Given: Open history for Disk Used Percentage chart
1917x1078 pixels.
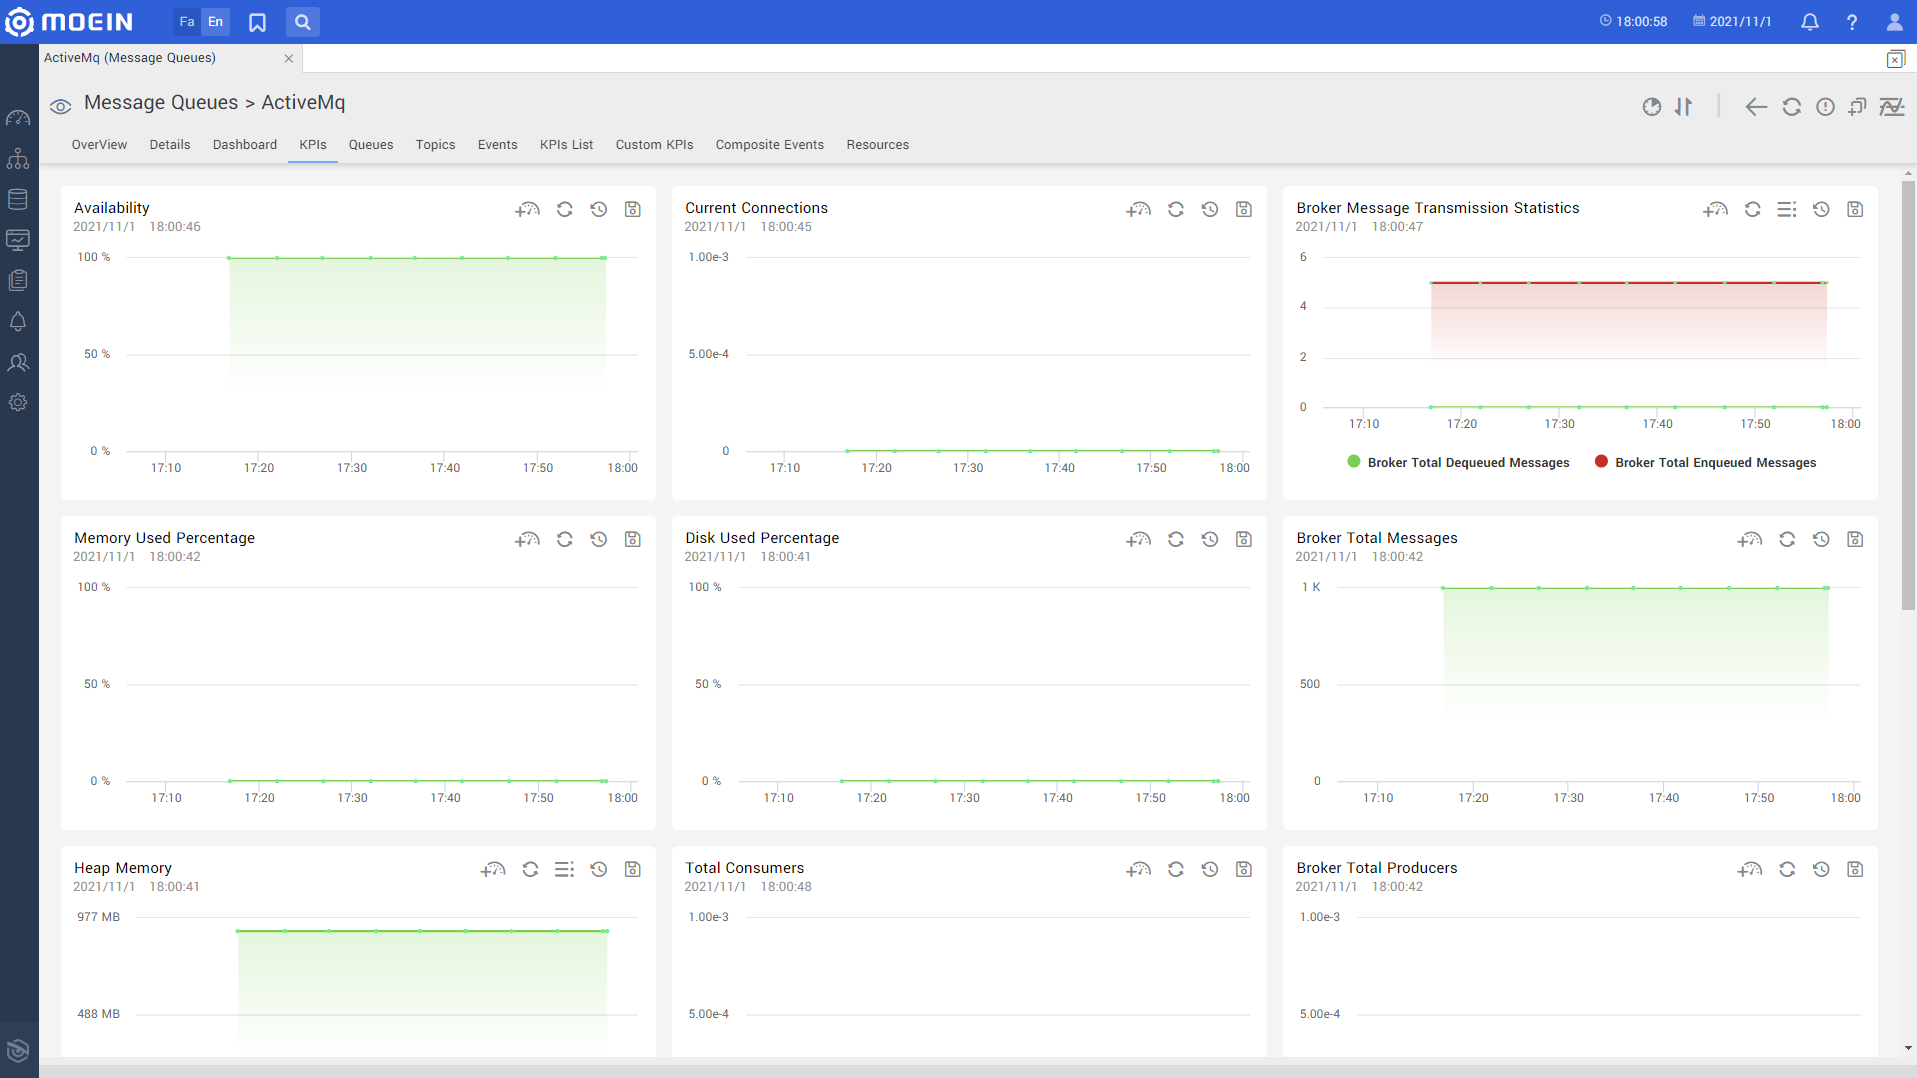Looking at the screenshot, I should click(1210, 540).
